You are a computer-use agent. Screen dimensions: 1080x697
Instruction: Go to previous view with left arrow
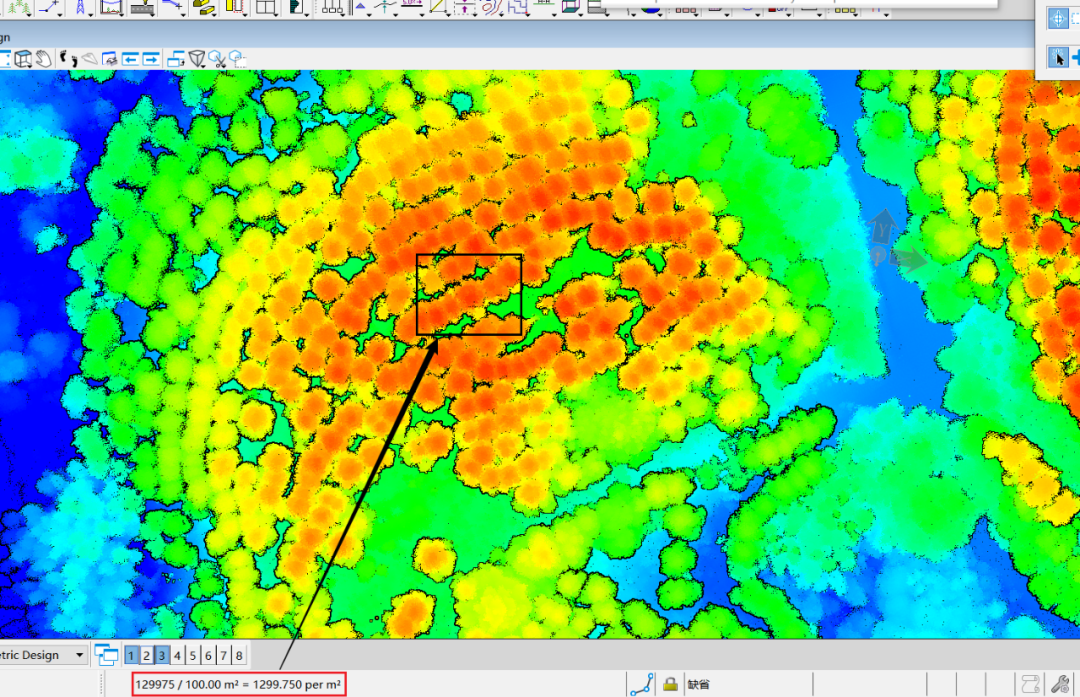pyautogui.click(x=130, y=59)
